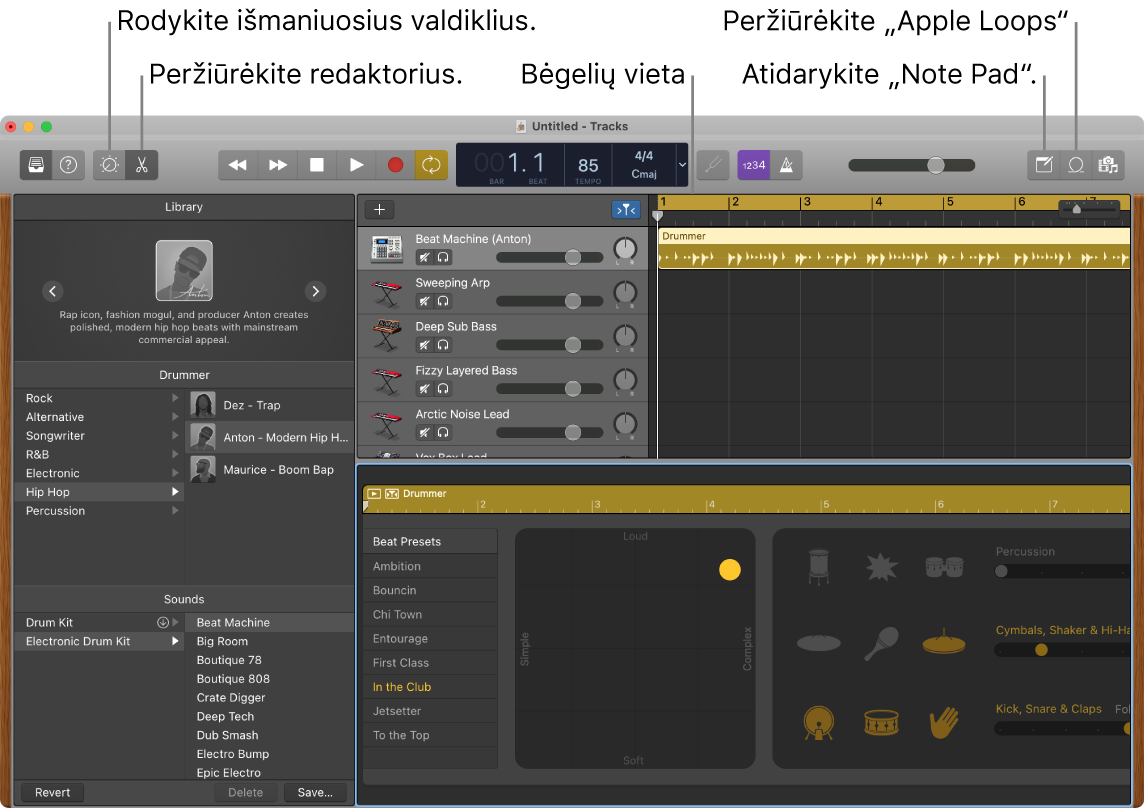Click the metronome icon
Screen dimensions: 1144x809
point(786,165)
